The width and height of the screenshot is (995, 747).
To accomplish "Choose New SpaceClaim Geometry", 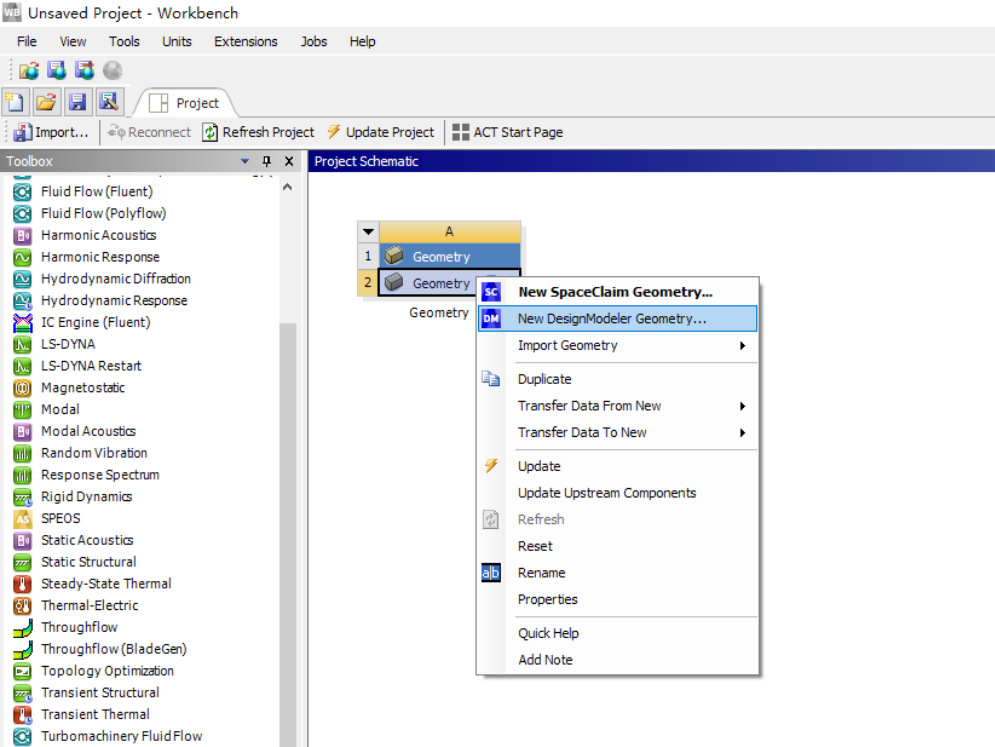I will [617, 292].
